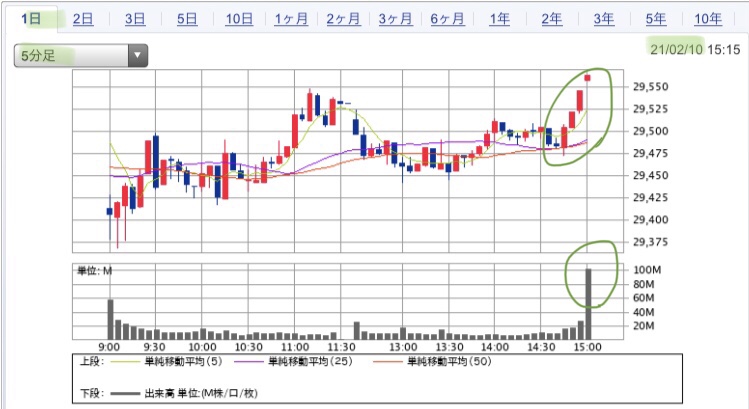Click the 60M volume axis label
This screenshot has width=749, height=409.
[x=644, y=298]
